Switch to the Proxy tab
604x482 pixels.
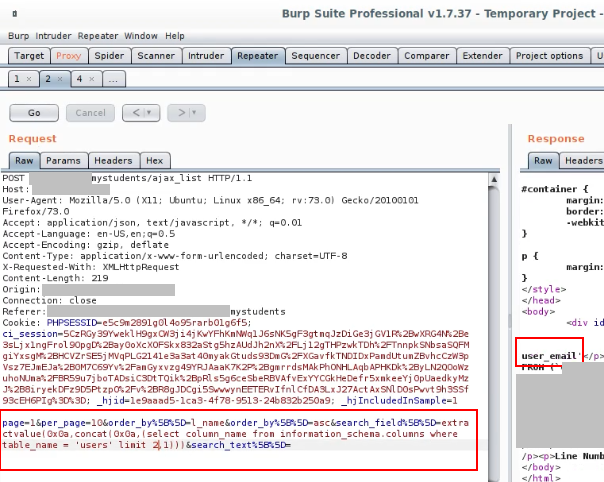pos(69,56)
